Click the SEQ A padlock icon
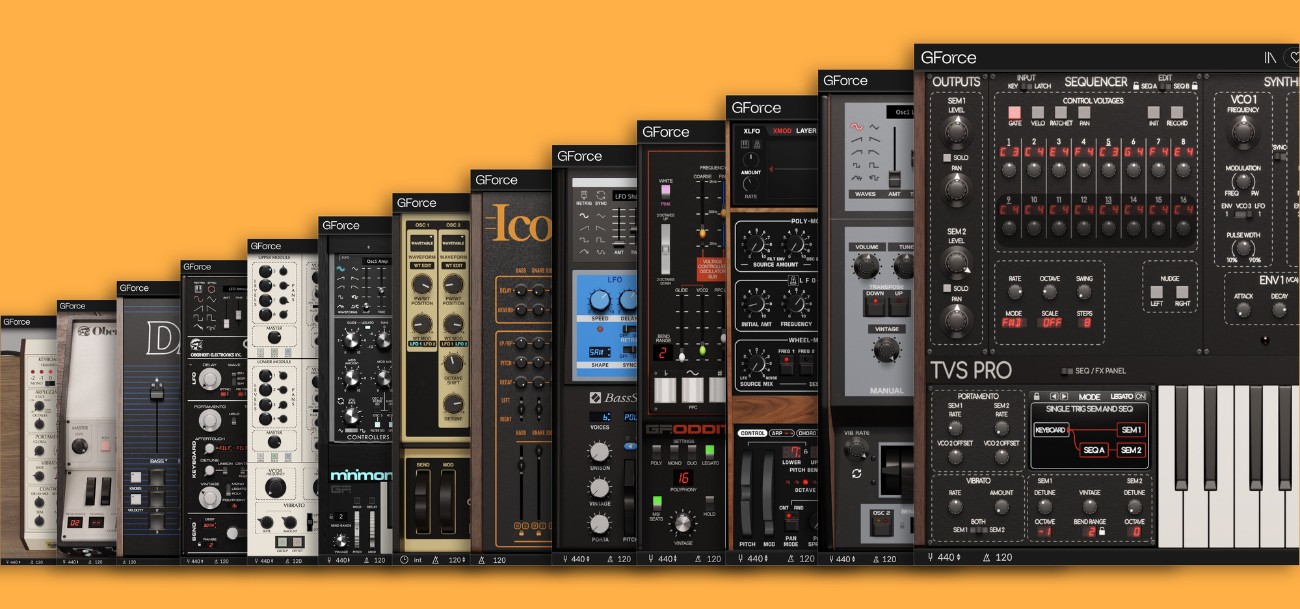 tap(1136, 86)
